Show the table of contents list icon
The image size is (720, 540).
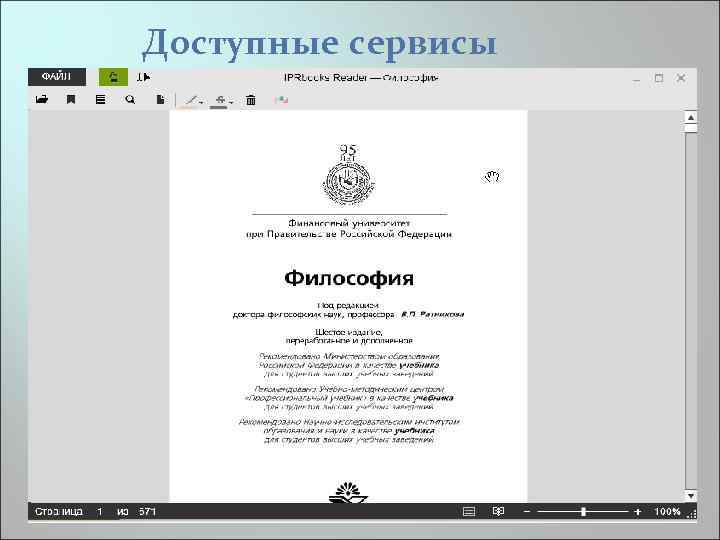click(x=101, y=99)
